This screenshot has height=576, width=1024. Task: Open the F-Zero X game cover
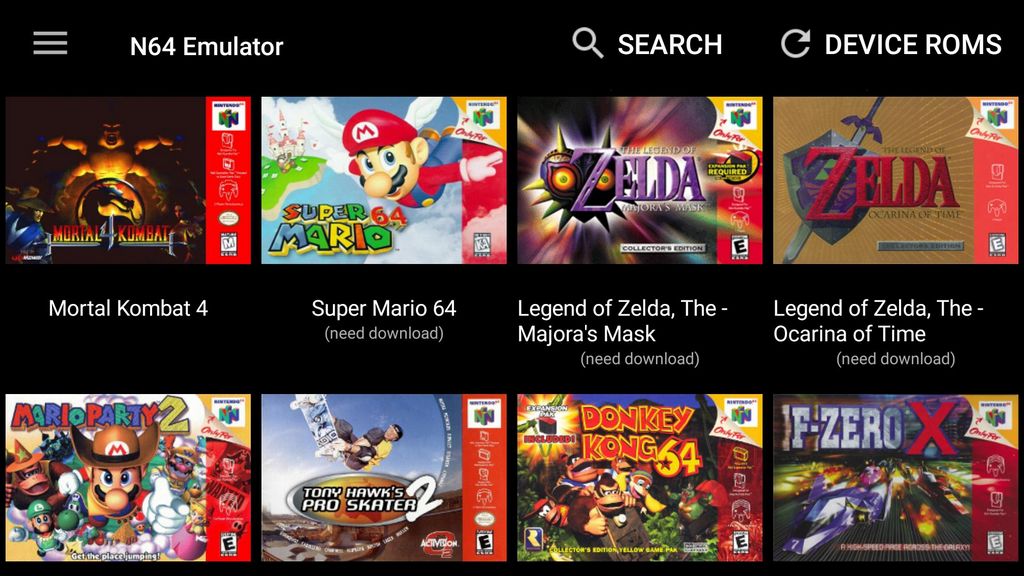[x=896, y=475]
